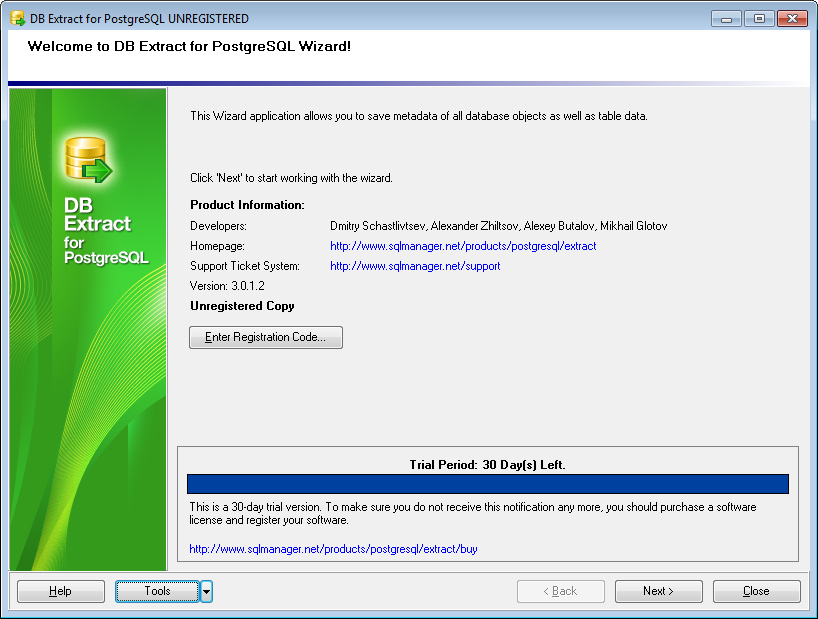This screenshot has height=619, width=818.
Task: Click the Version 3.0.1.2 label
Action: [x=227, y=286]
